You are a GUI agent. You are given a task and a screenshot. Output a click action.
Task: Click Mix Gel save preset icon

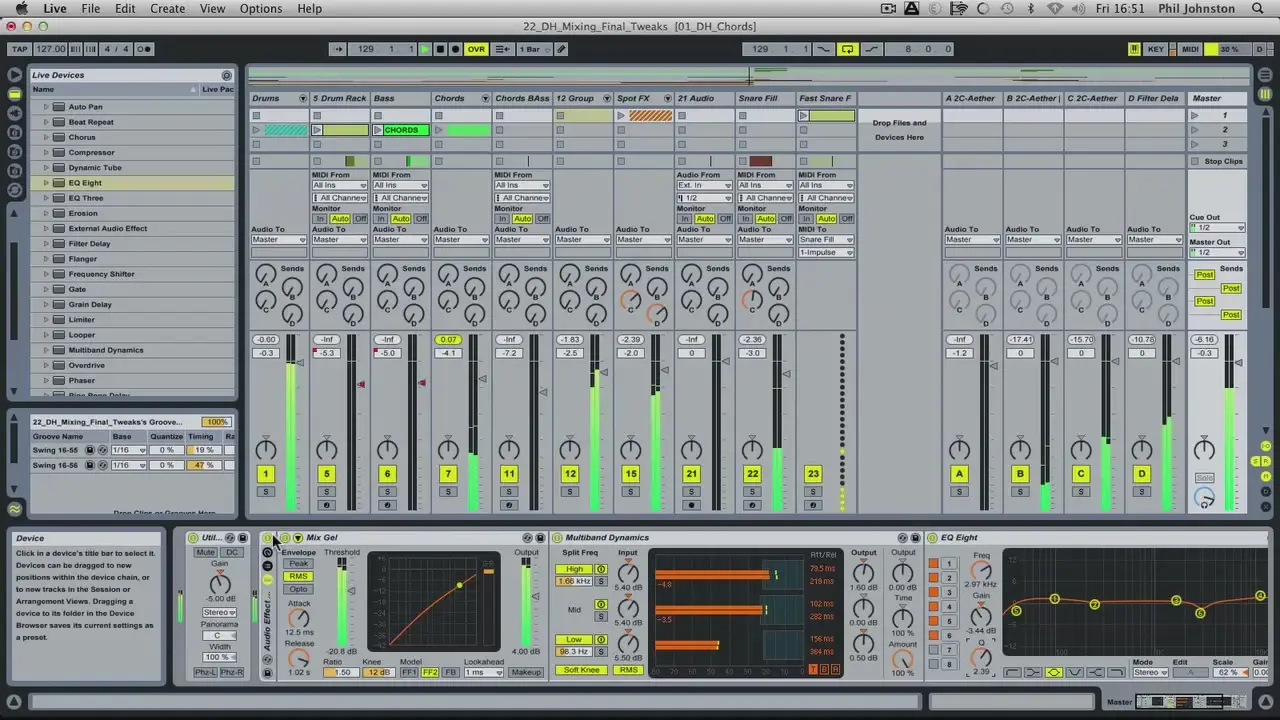click(x=540, y=538)
